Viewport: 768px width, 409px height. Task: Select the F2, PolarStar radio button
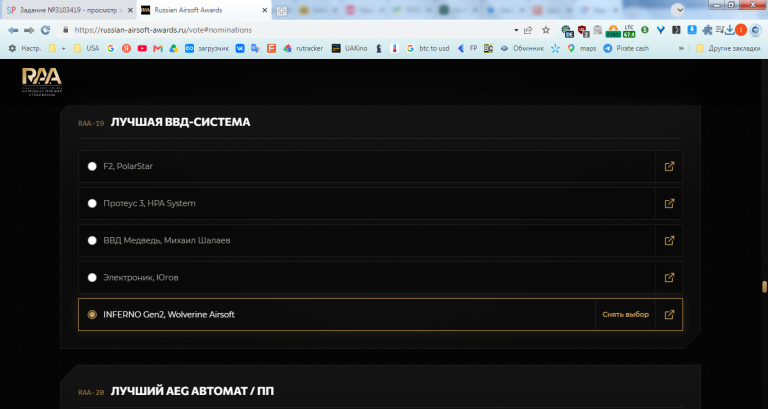point(92,167)
